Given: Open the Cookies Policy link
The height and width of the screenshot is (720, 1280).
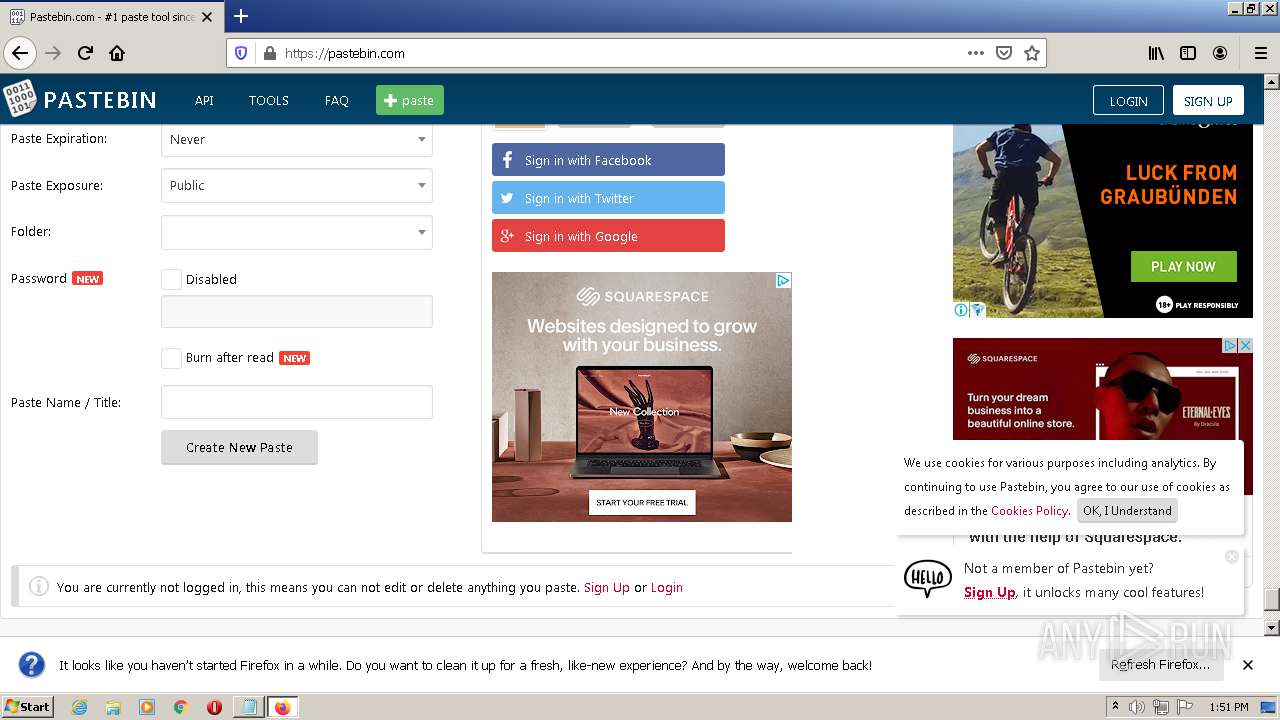Looking at the screenshot, I should pos(1029,510).
